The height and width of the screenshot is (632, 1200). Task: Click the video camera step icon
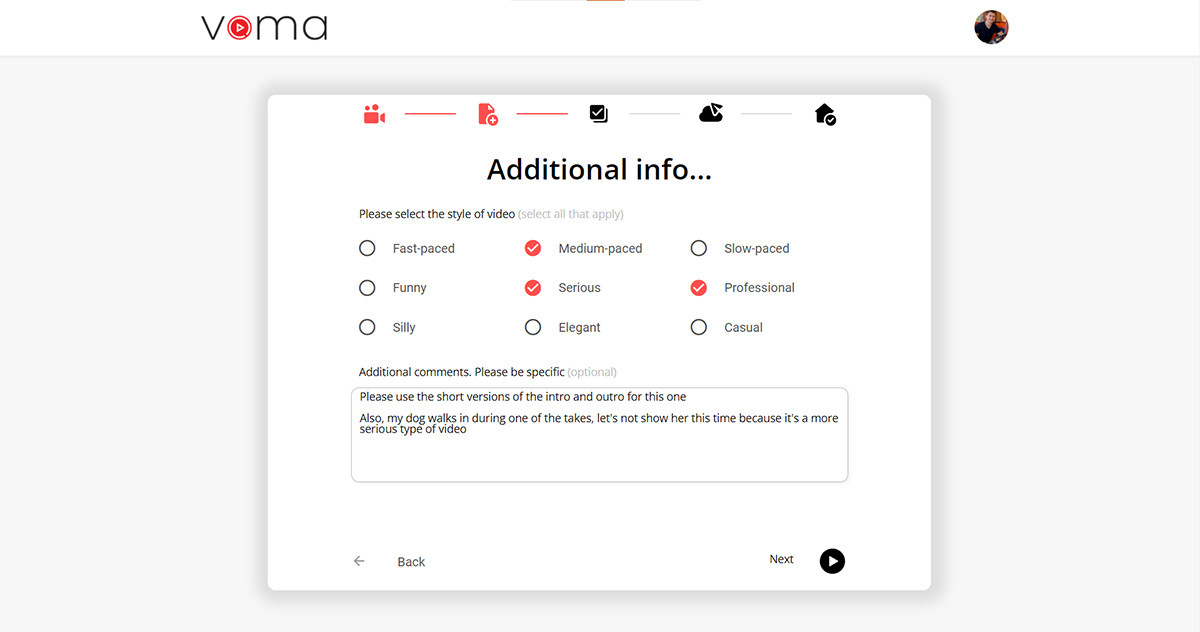(x=374, y=114)
